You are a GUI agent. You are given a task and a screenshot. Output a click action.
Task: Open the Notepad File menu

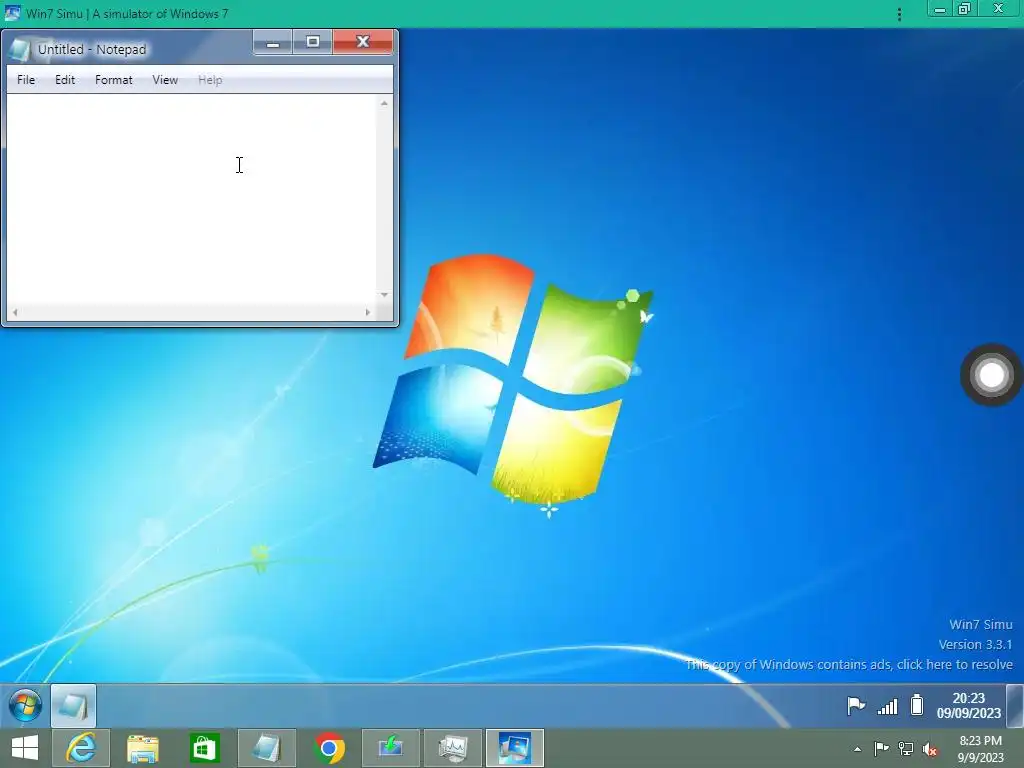coord(26,80)
